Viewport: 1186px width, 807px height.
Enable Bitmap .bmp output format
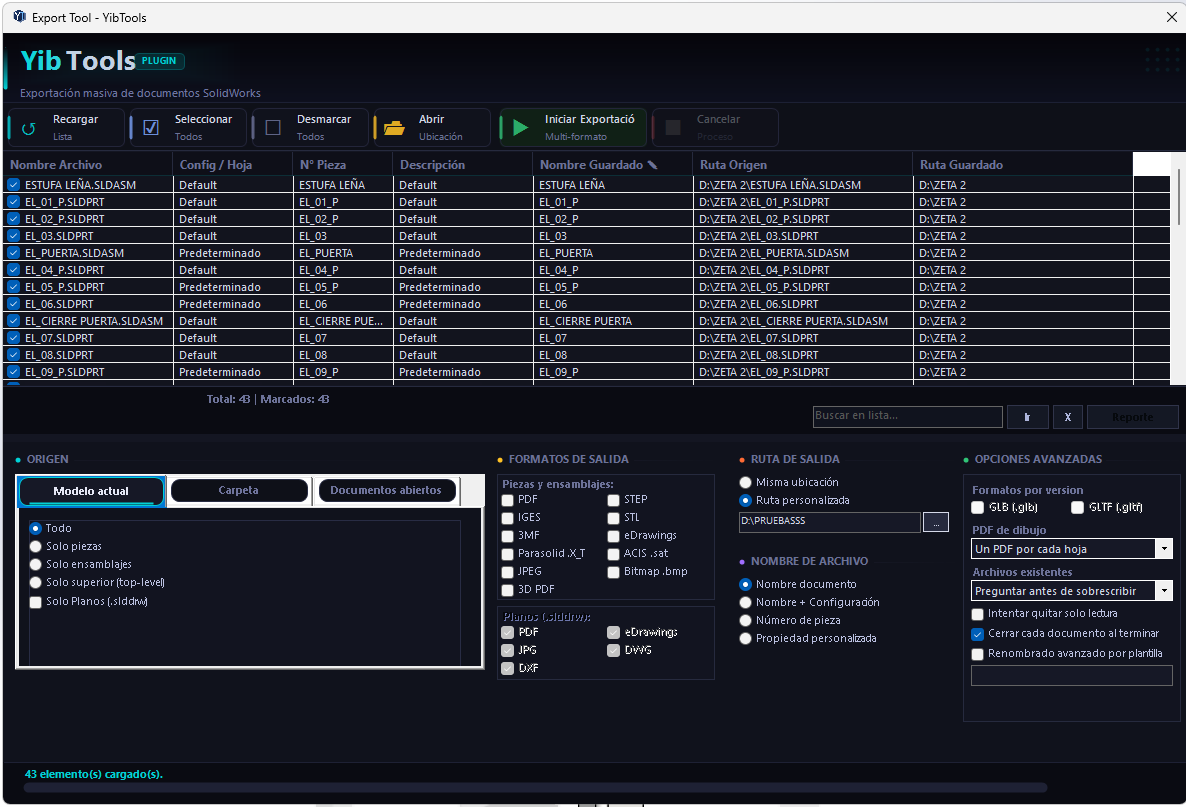(x=613, y=573)
